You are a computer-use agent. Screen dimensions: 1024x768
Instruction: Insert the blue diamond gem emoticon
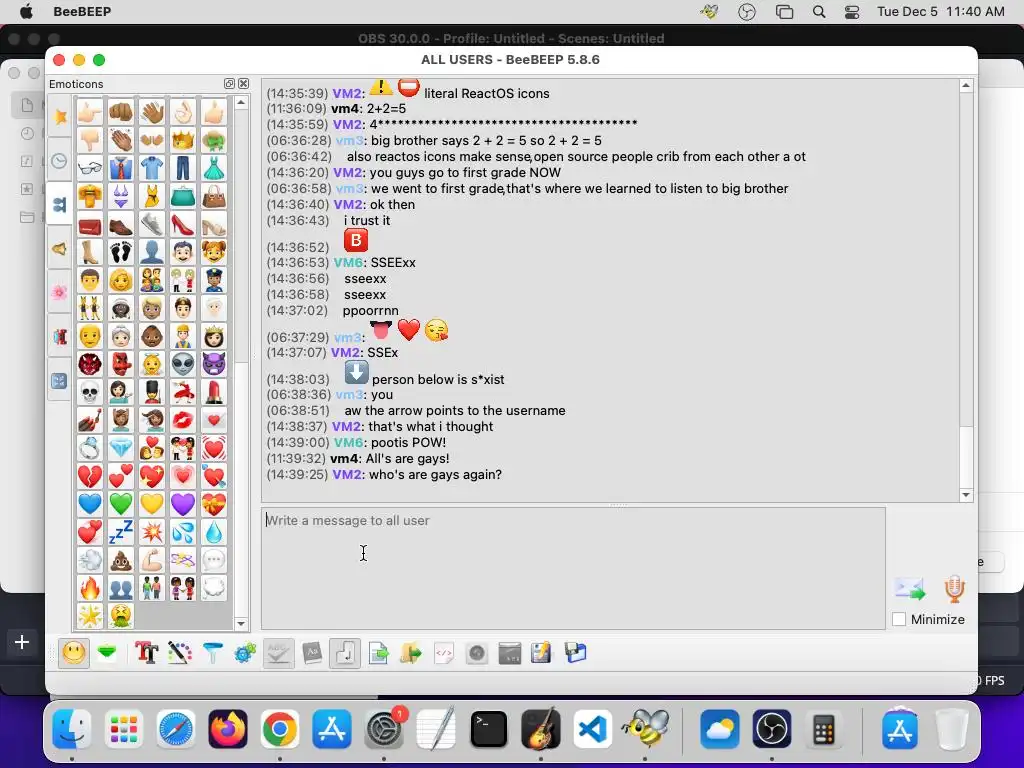tap(121, 448)
